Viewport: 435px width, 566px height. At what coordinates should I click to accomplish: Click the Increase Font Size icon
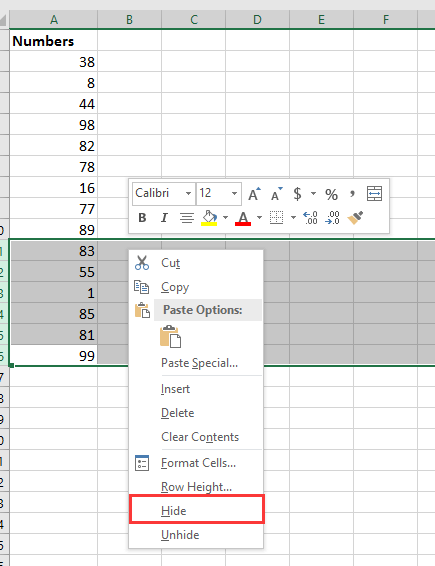254,194
